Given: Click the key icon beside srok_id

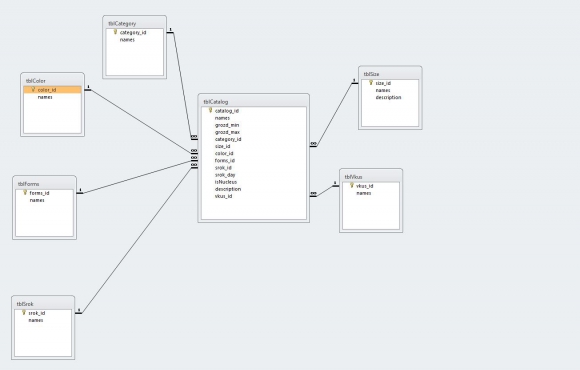Looking at the screenshot, I should pos(24,313).
